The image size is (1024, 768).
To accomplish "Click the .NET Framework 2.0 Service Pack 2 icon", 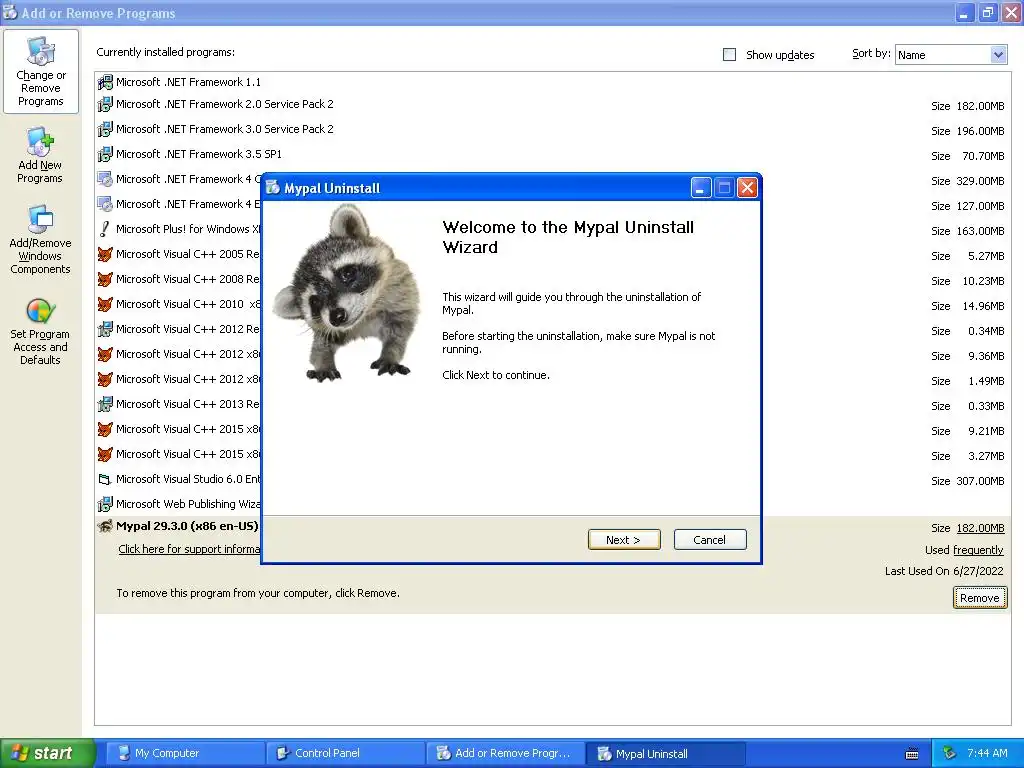I will pos(104,104).
